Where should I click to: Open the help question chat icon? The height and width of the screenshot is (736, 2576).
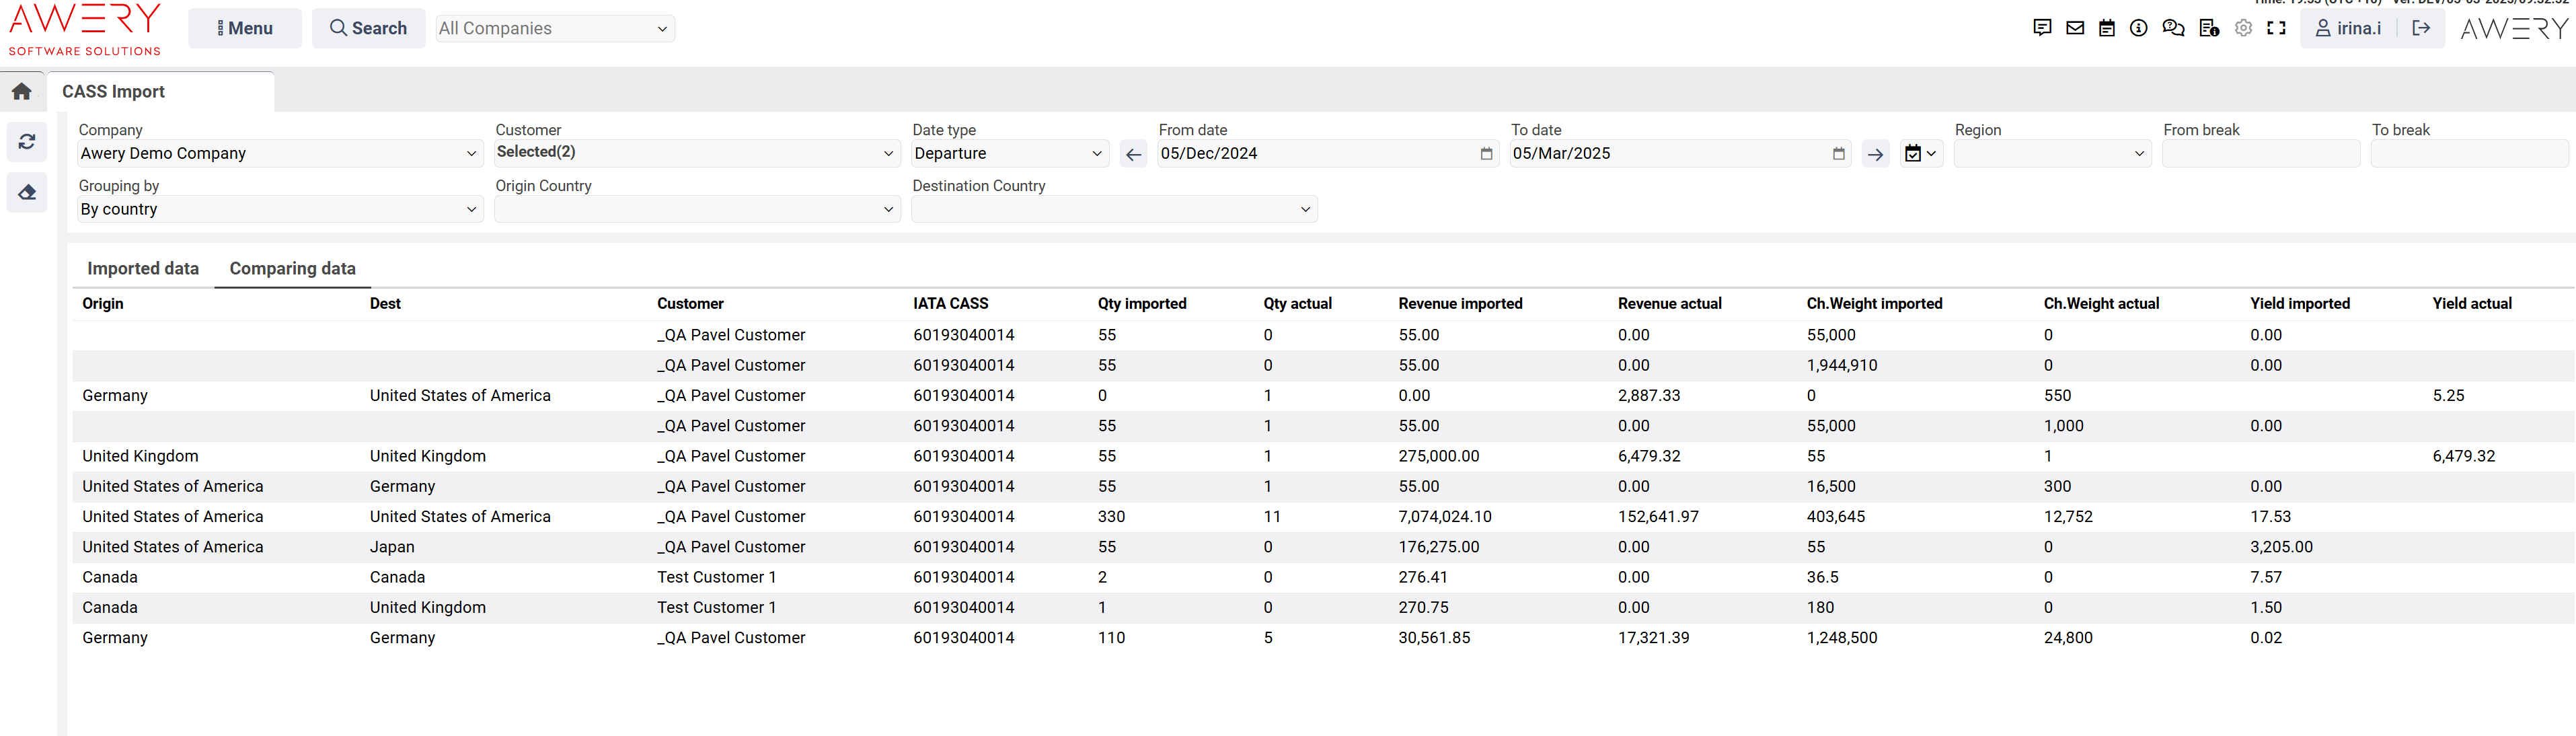(x=2173, y=28)
